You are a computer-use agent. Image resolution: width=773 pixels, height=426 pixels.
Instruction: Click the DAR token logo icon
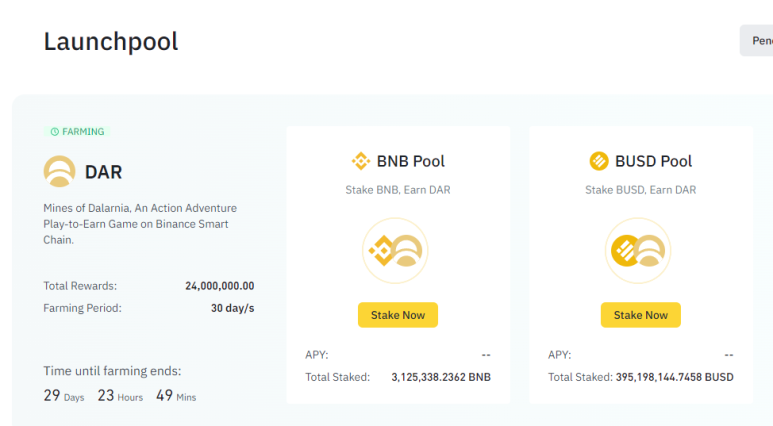point(60,172)
